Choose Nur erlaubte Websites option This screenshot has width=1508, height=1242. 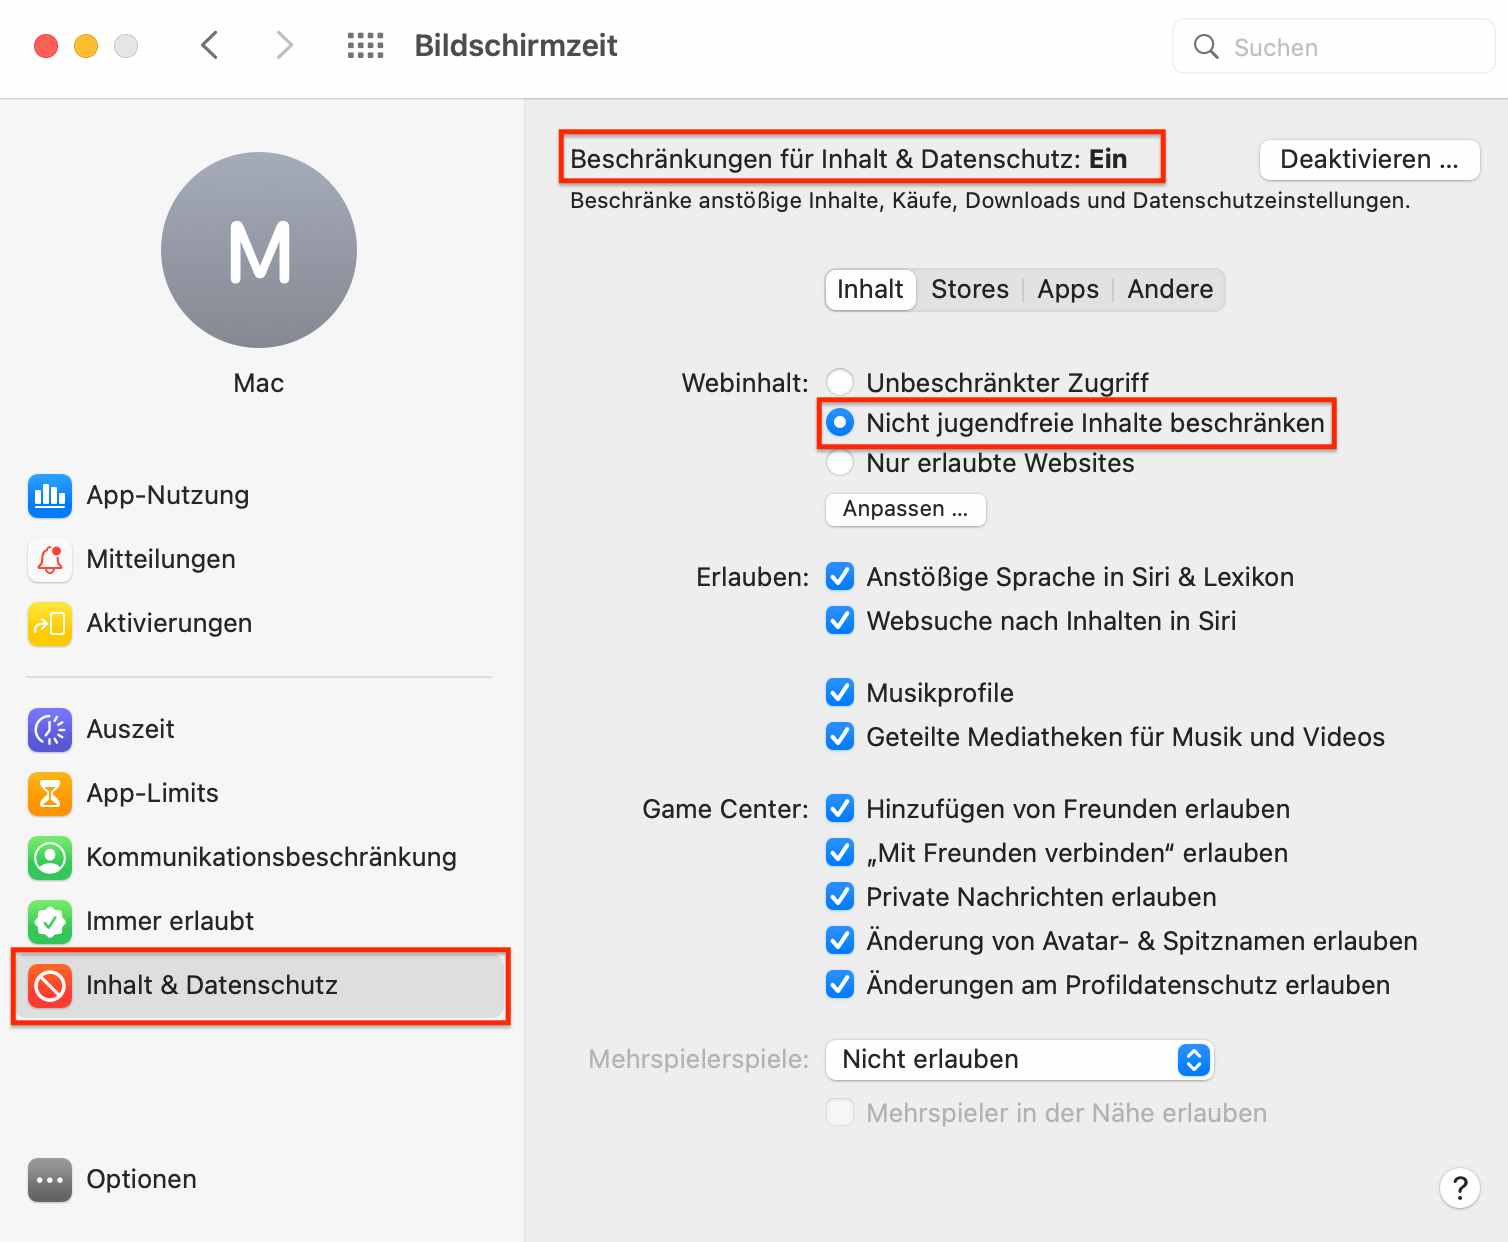(x=840, y=463)
